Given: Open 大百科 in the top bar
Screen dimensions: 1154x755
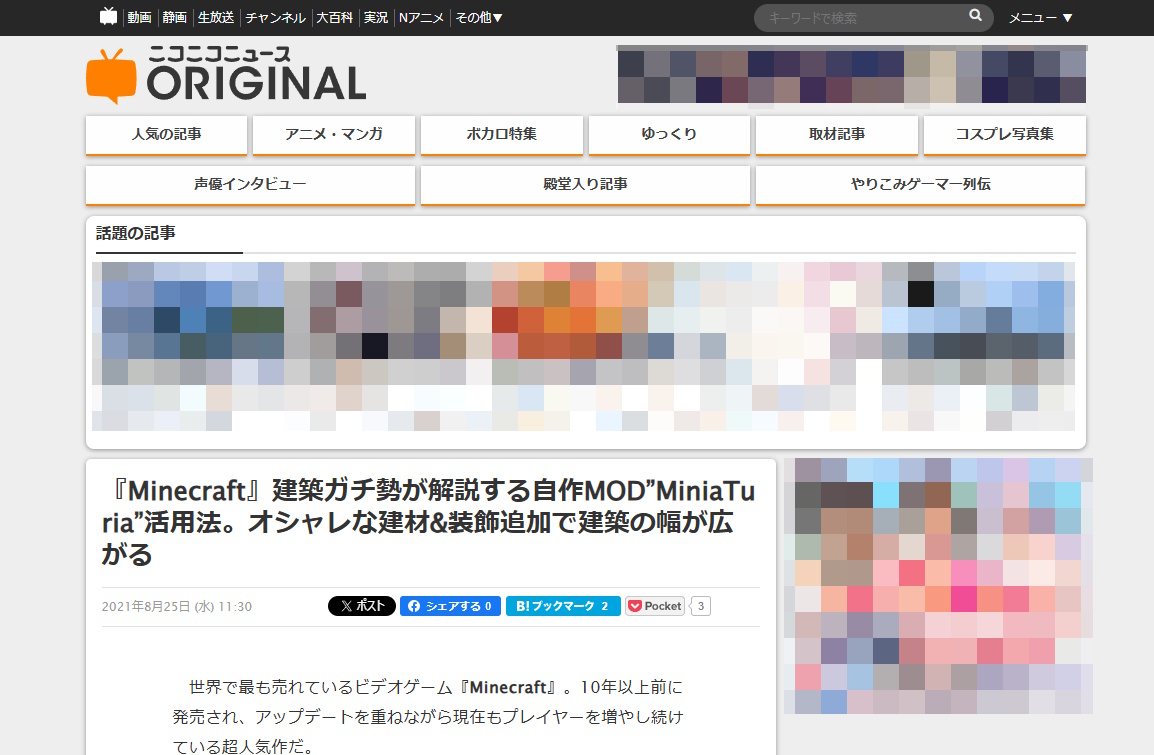Looking at the screenshot, I should point(334,18).
